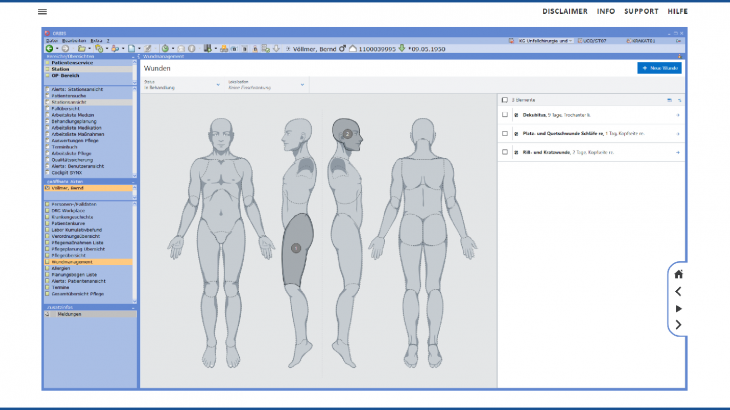Click the previous chevron in side navigation

pos(678,291)
